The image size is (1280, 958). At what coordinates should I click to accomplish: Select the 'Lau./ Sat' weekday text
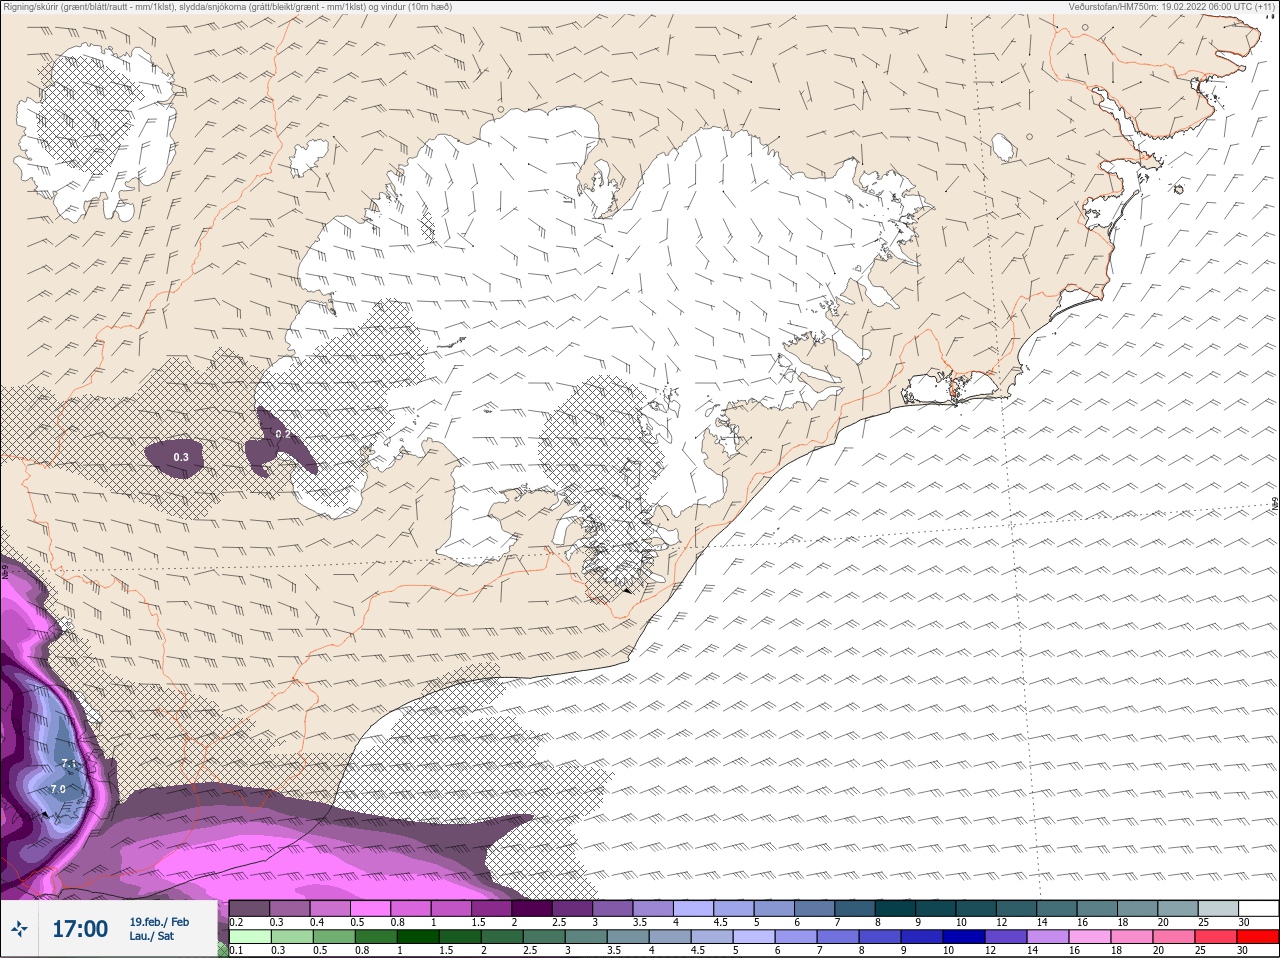[151, 936]
